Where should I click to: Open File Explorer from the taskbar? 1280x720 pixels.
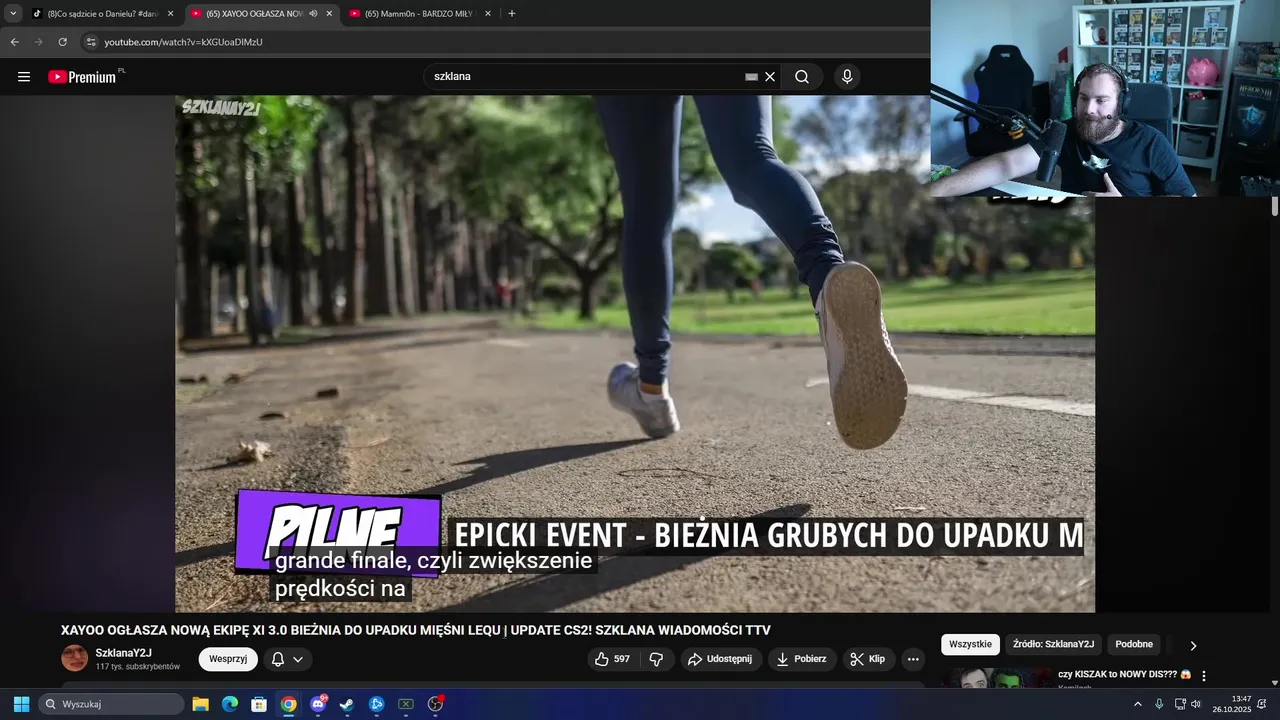[200, 704]
